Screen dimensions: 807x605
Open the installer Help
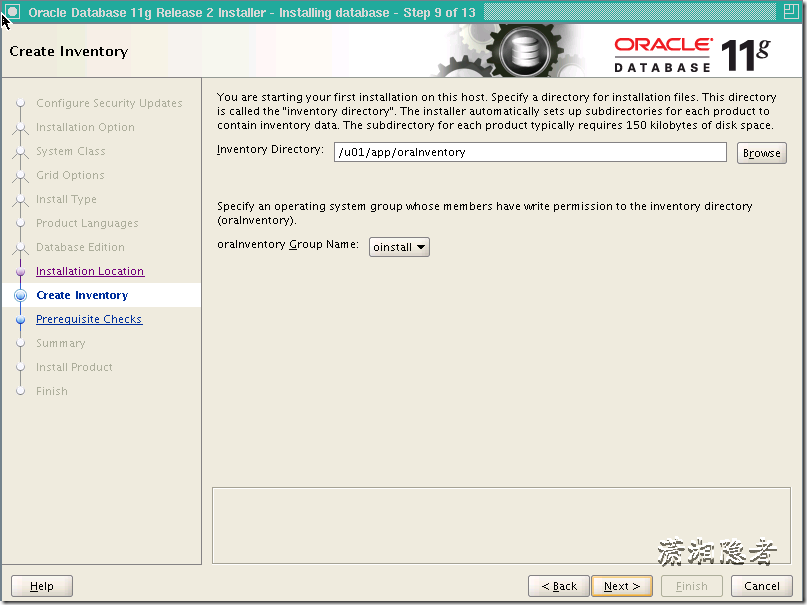click(x=41, y=585)
